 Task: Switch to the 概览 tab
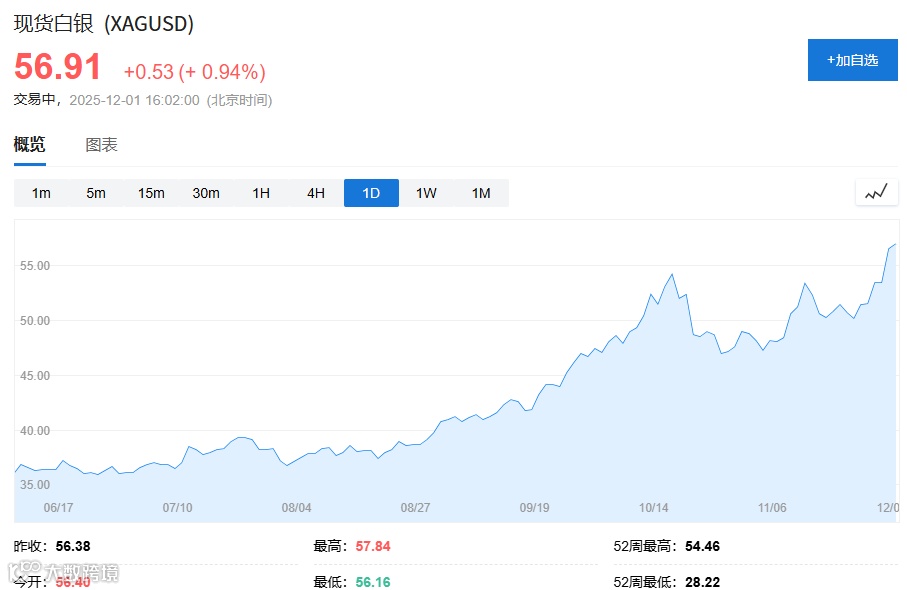[x=30, y=144]
